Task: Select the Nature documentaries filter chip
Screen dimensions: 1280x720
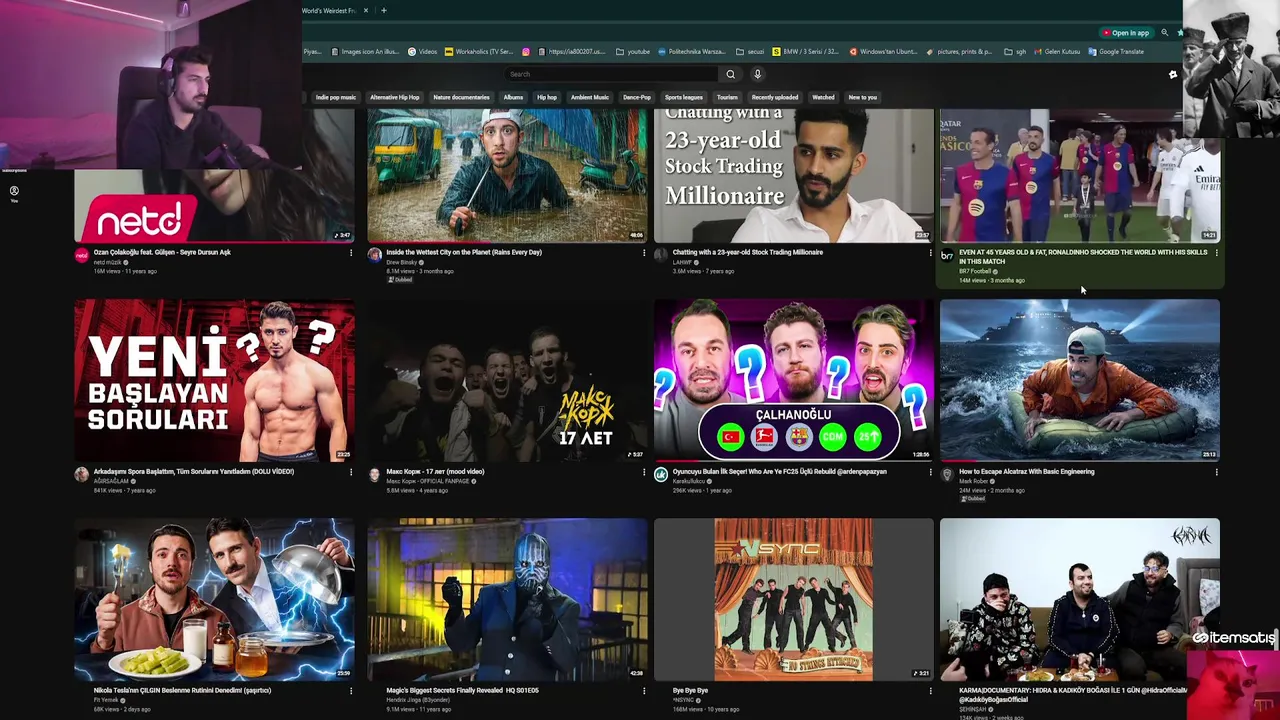Action: [x=461, y=97]
